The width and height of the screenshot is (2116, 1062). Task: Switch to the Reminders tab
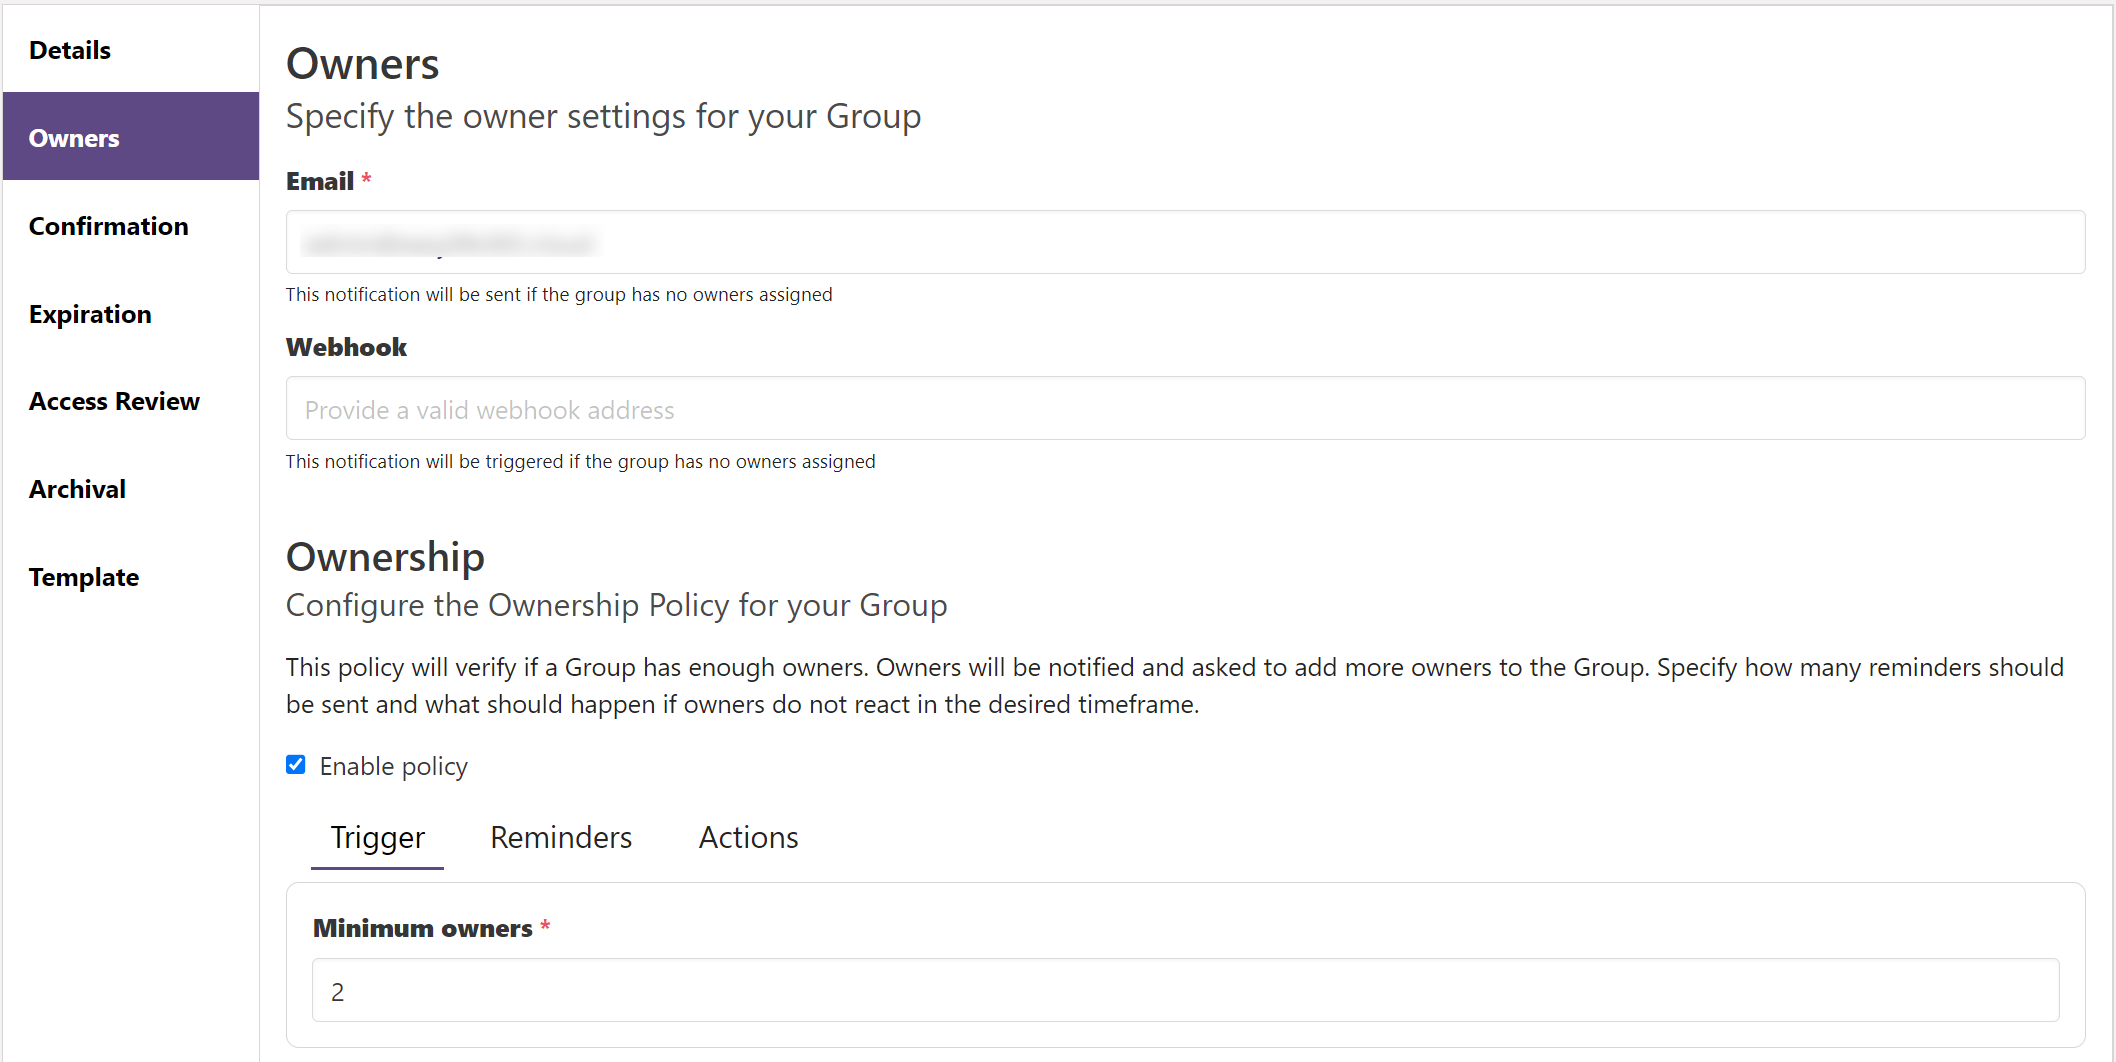tap(560, 838)
